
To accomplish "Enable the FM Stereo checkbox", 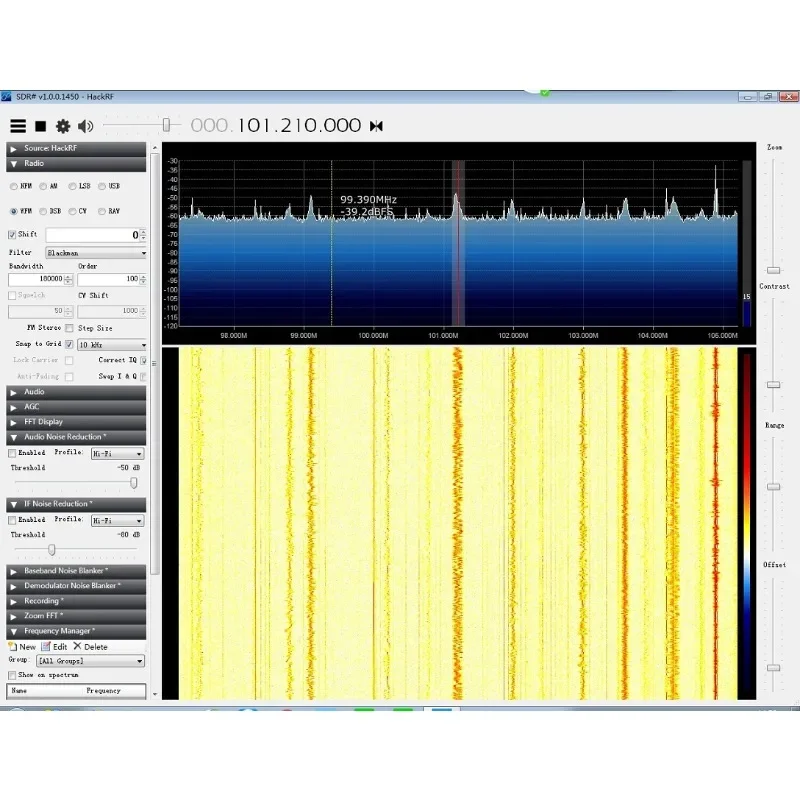I will click(69, 328).
